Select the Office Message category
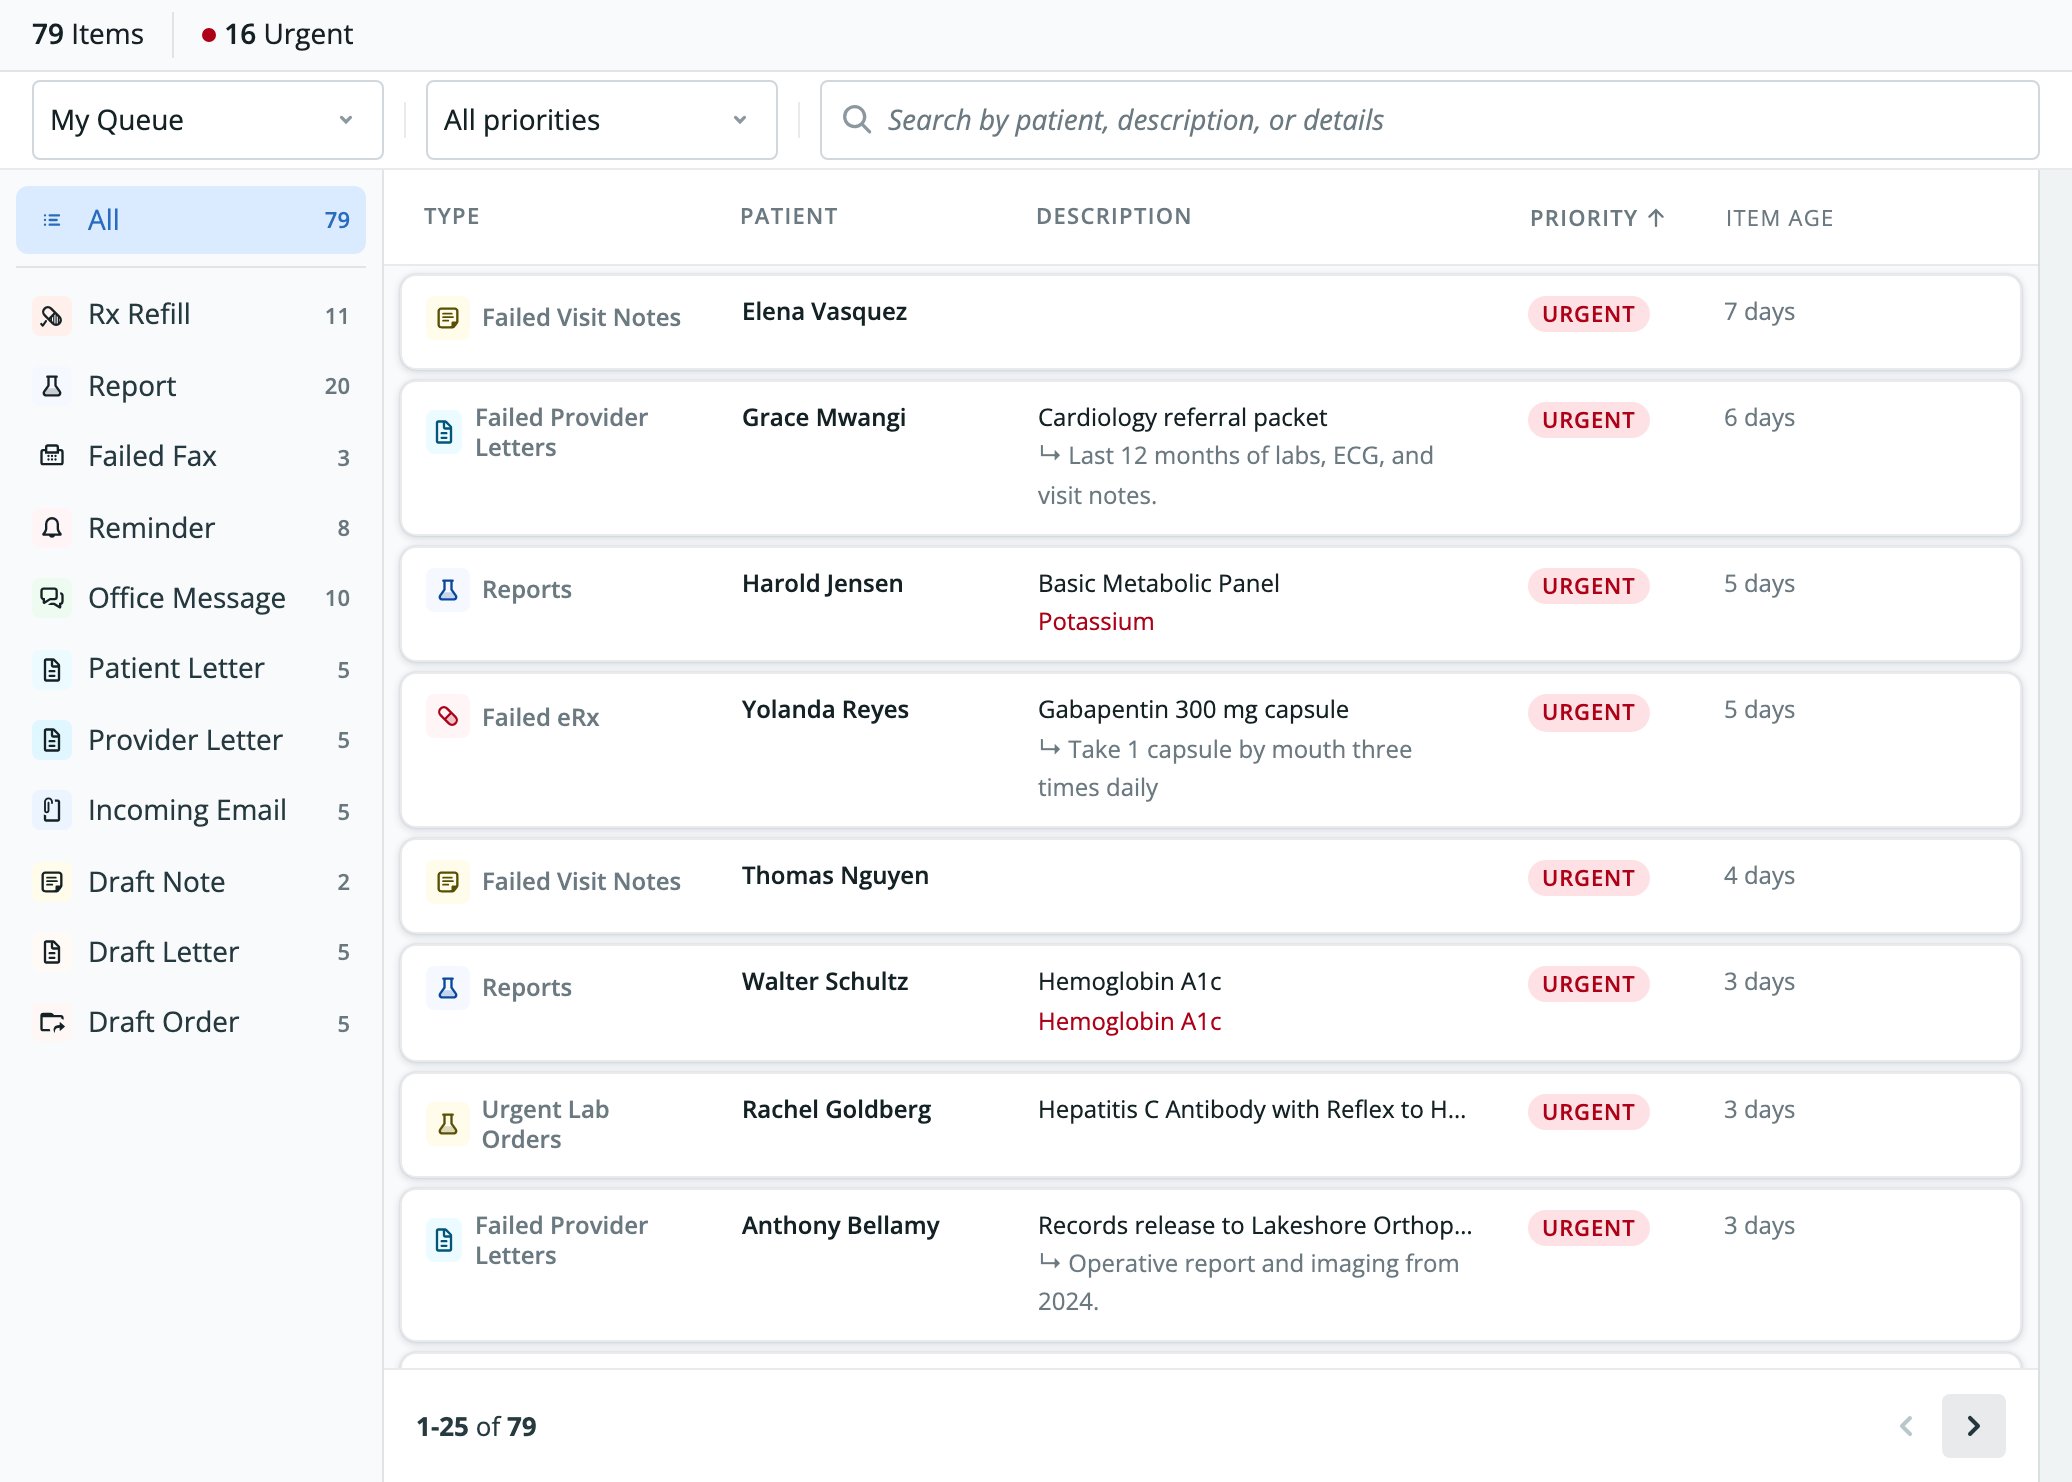The image size is (2072, 1482). pyautogui.click(x=191, y=598)
